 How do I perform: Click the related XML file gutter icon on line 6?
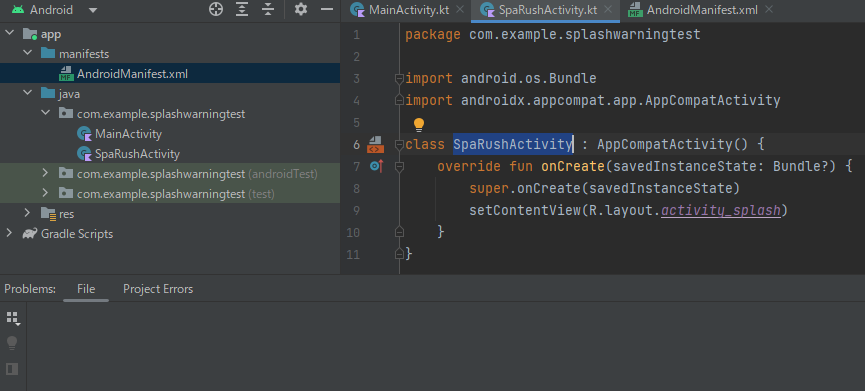click(x=376, y=144)
